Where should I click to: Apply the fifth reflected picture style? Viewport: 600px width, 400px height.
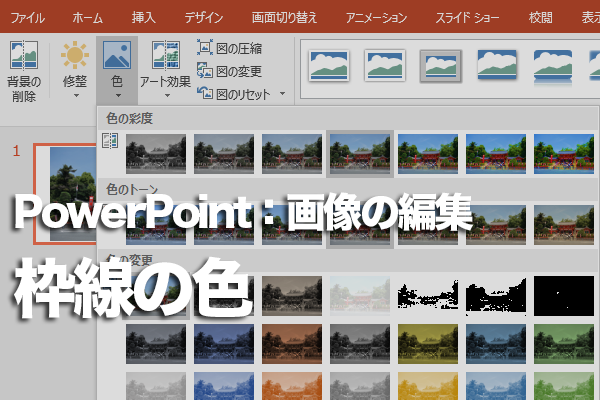[x=553, y=66]
